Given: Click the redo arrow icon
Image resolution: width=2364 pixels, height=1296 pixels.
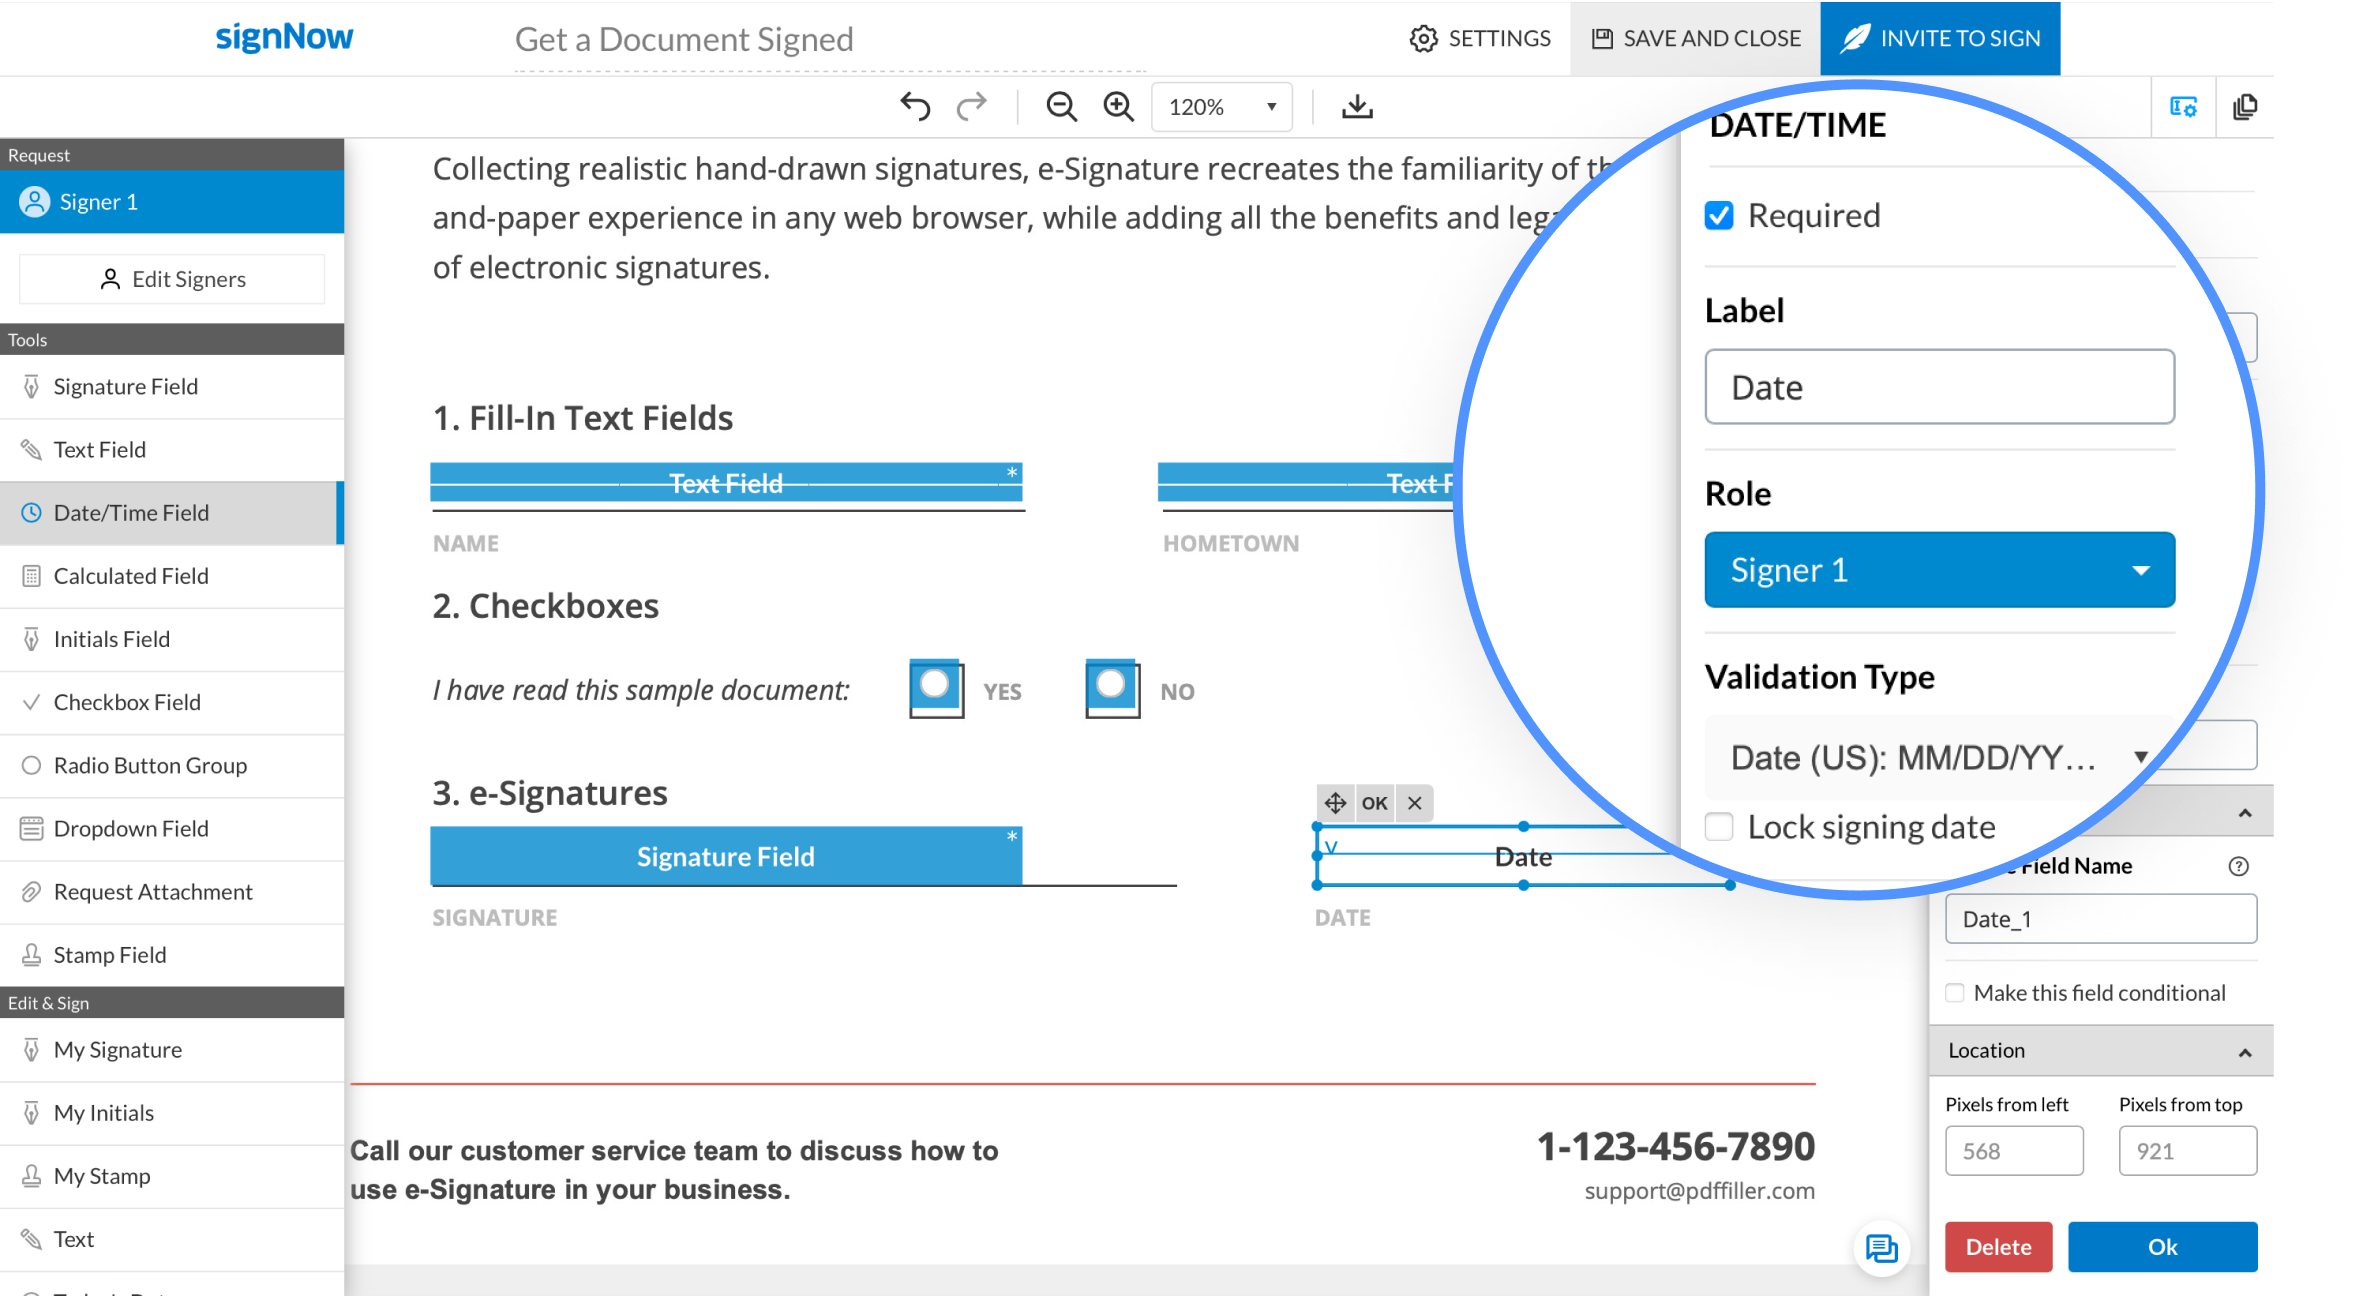Looking at the screenshot, I should [971, 106].
